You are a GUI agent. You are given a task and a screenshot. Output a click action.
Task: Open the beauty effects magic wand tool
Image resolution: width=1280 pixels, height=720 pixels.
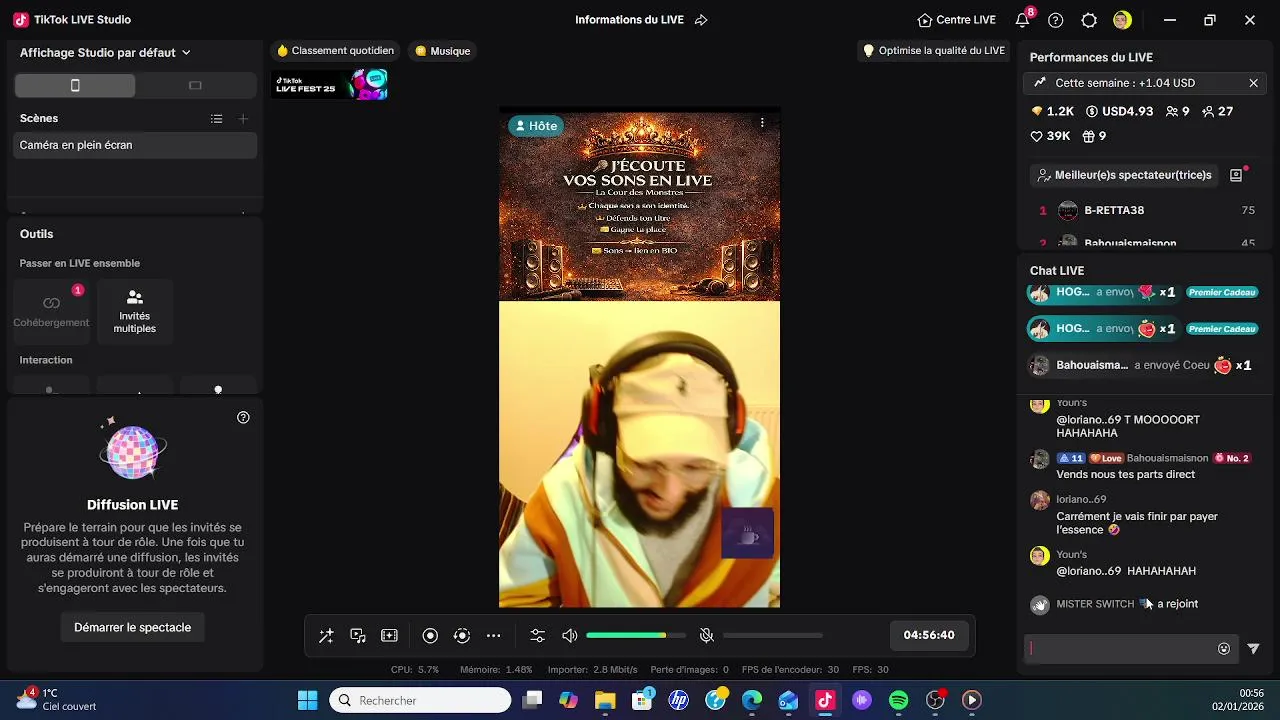point(326,635)
